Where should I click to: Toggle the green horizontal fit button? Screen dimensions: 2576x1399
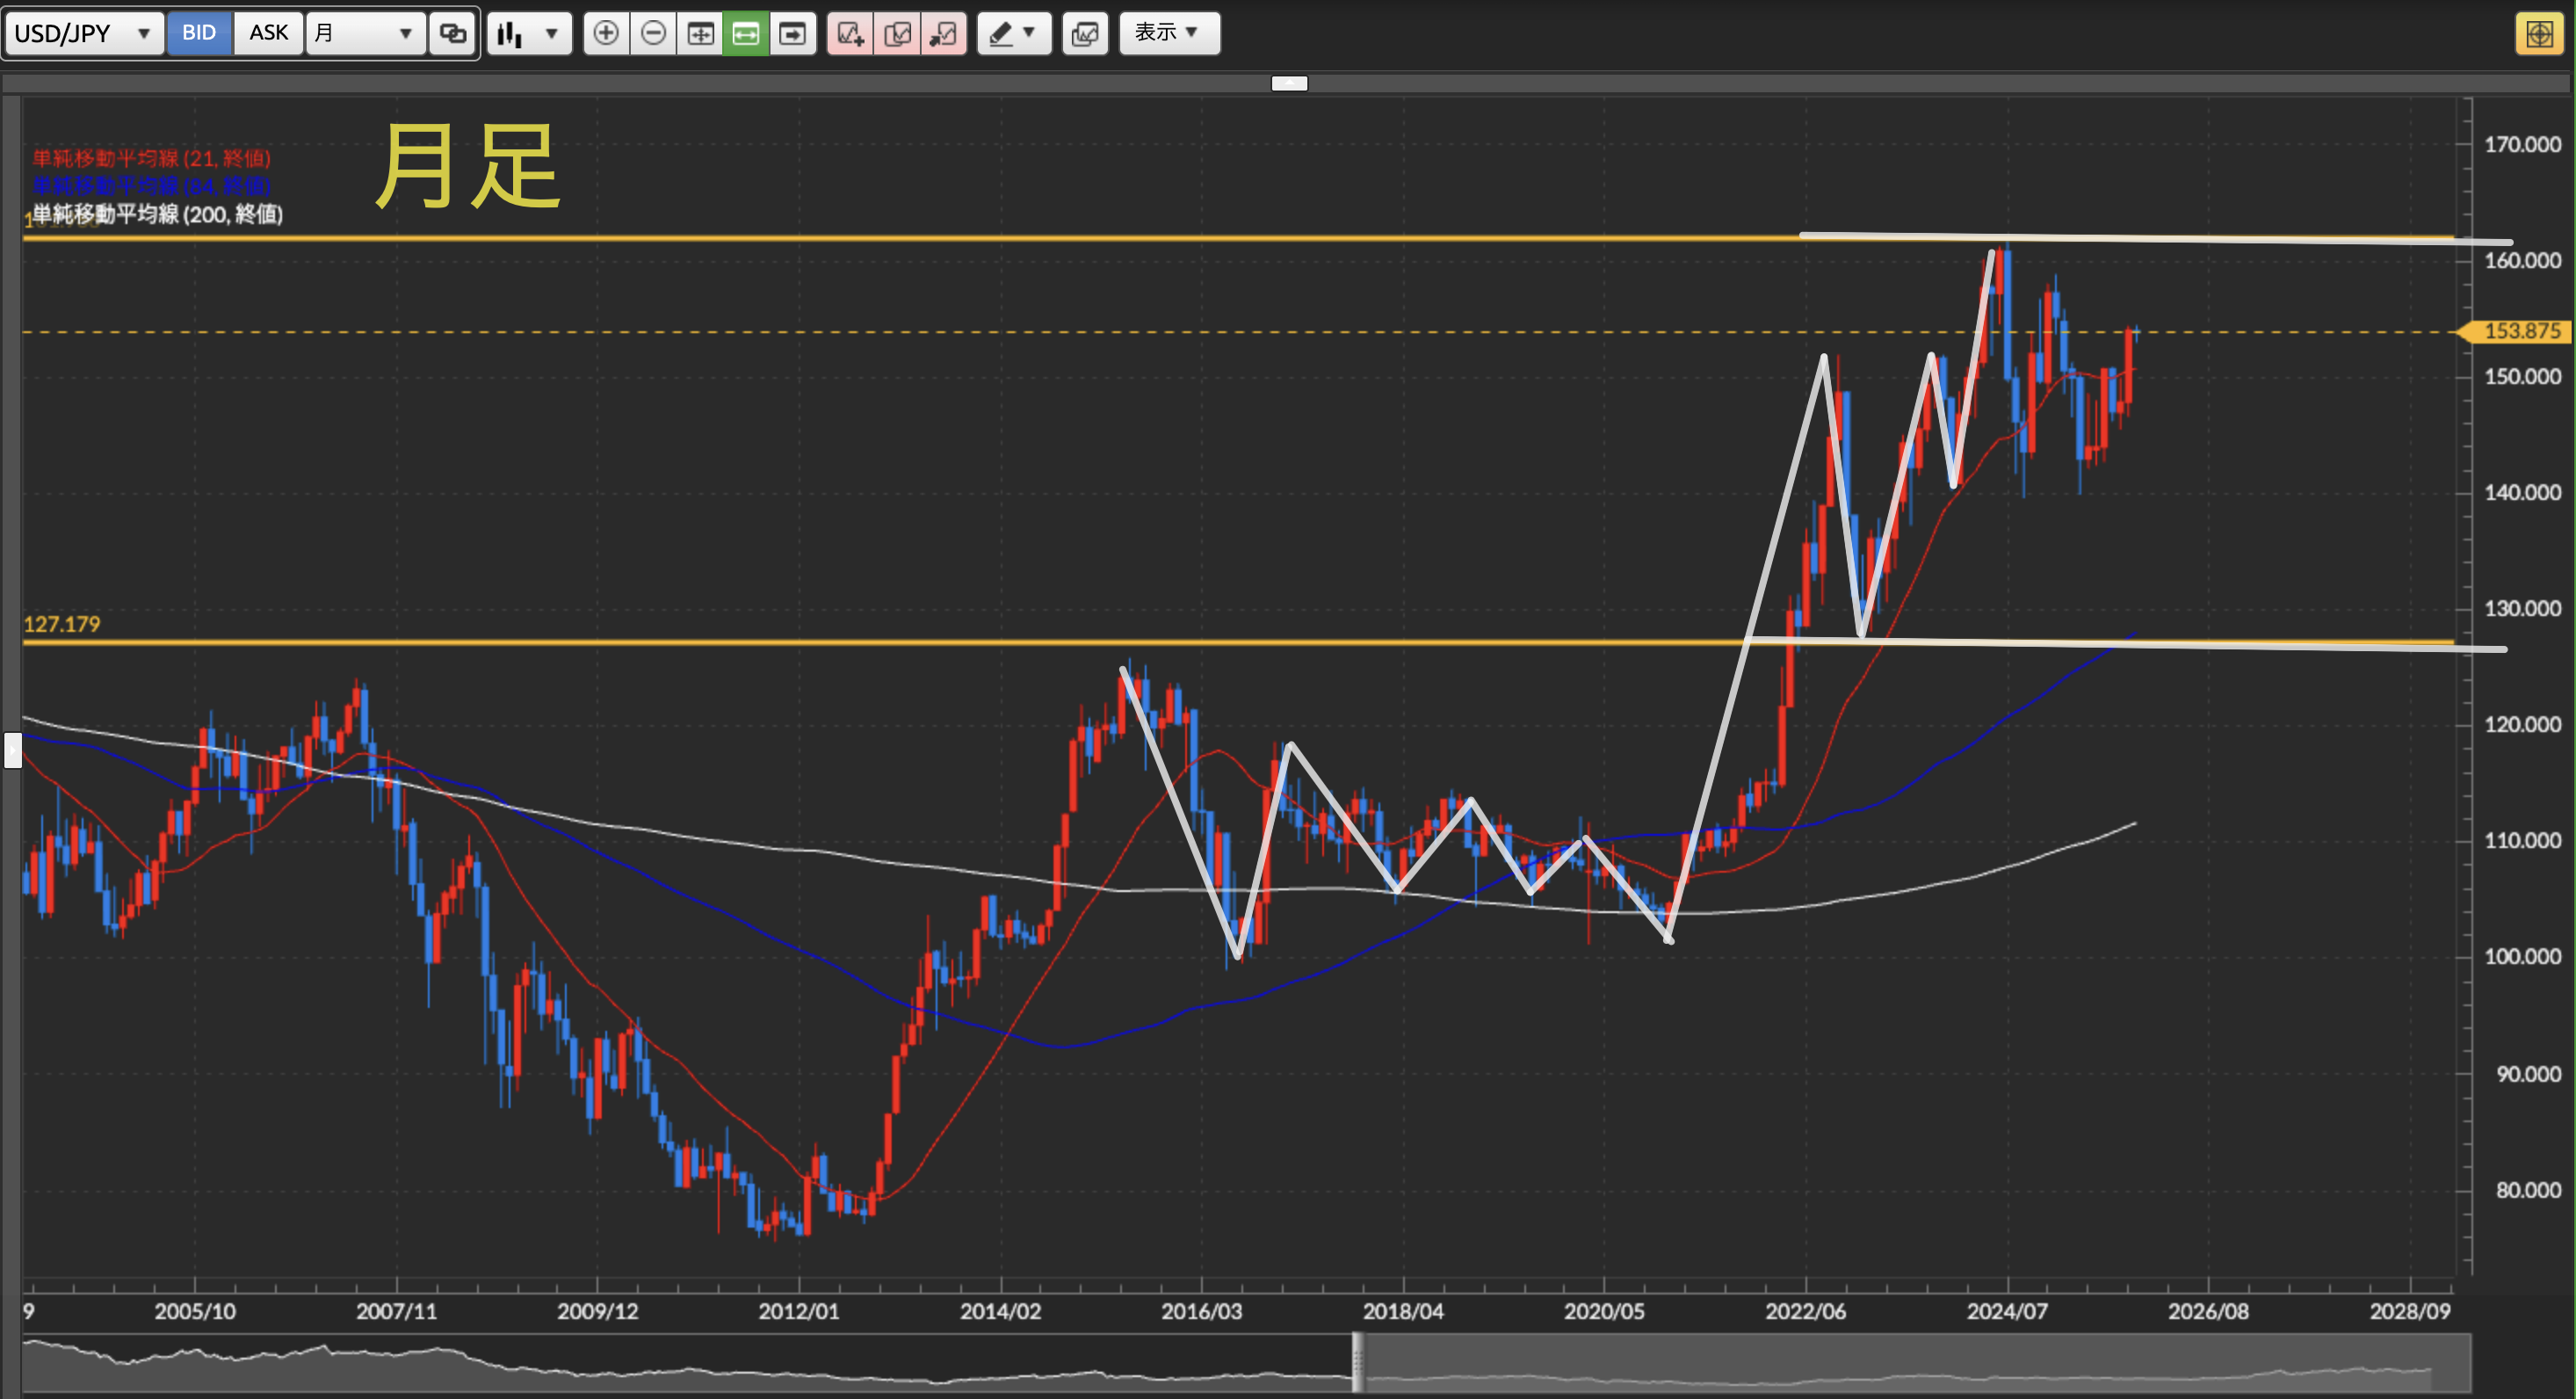(746, 34)
